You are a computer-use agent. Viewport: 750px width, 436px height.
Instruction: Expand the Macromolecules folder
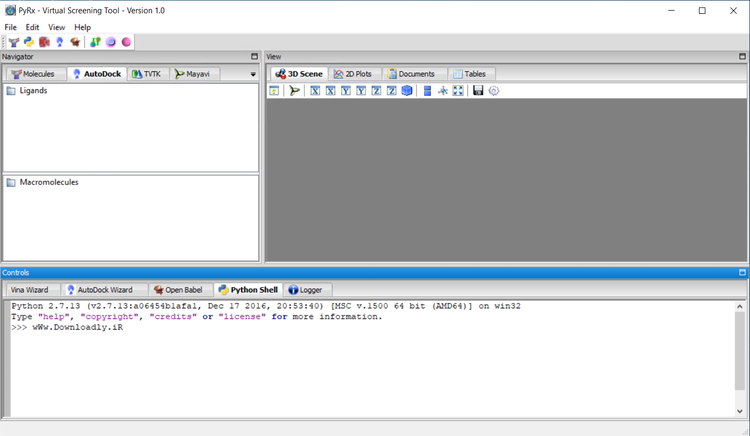coord(11,183)
